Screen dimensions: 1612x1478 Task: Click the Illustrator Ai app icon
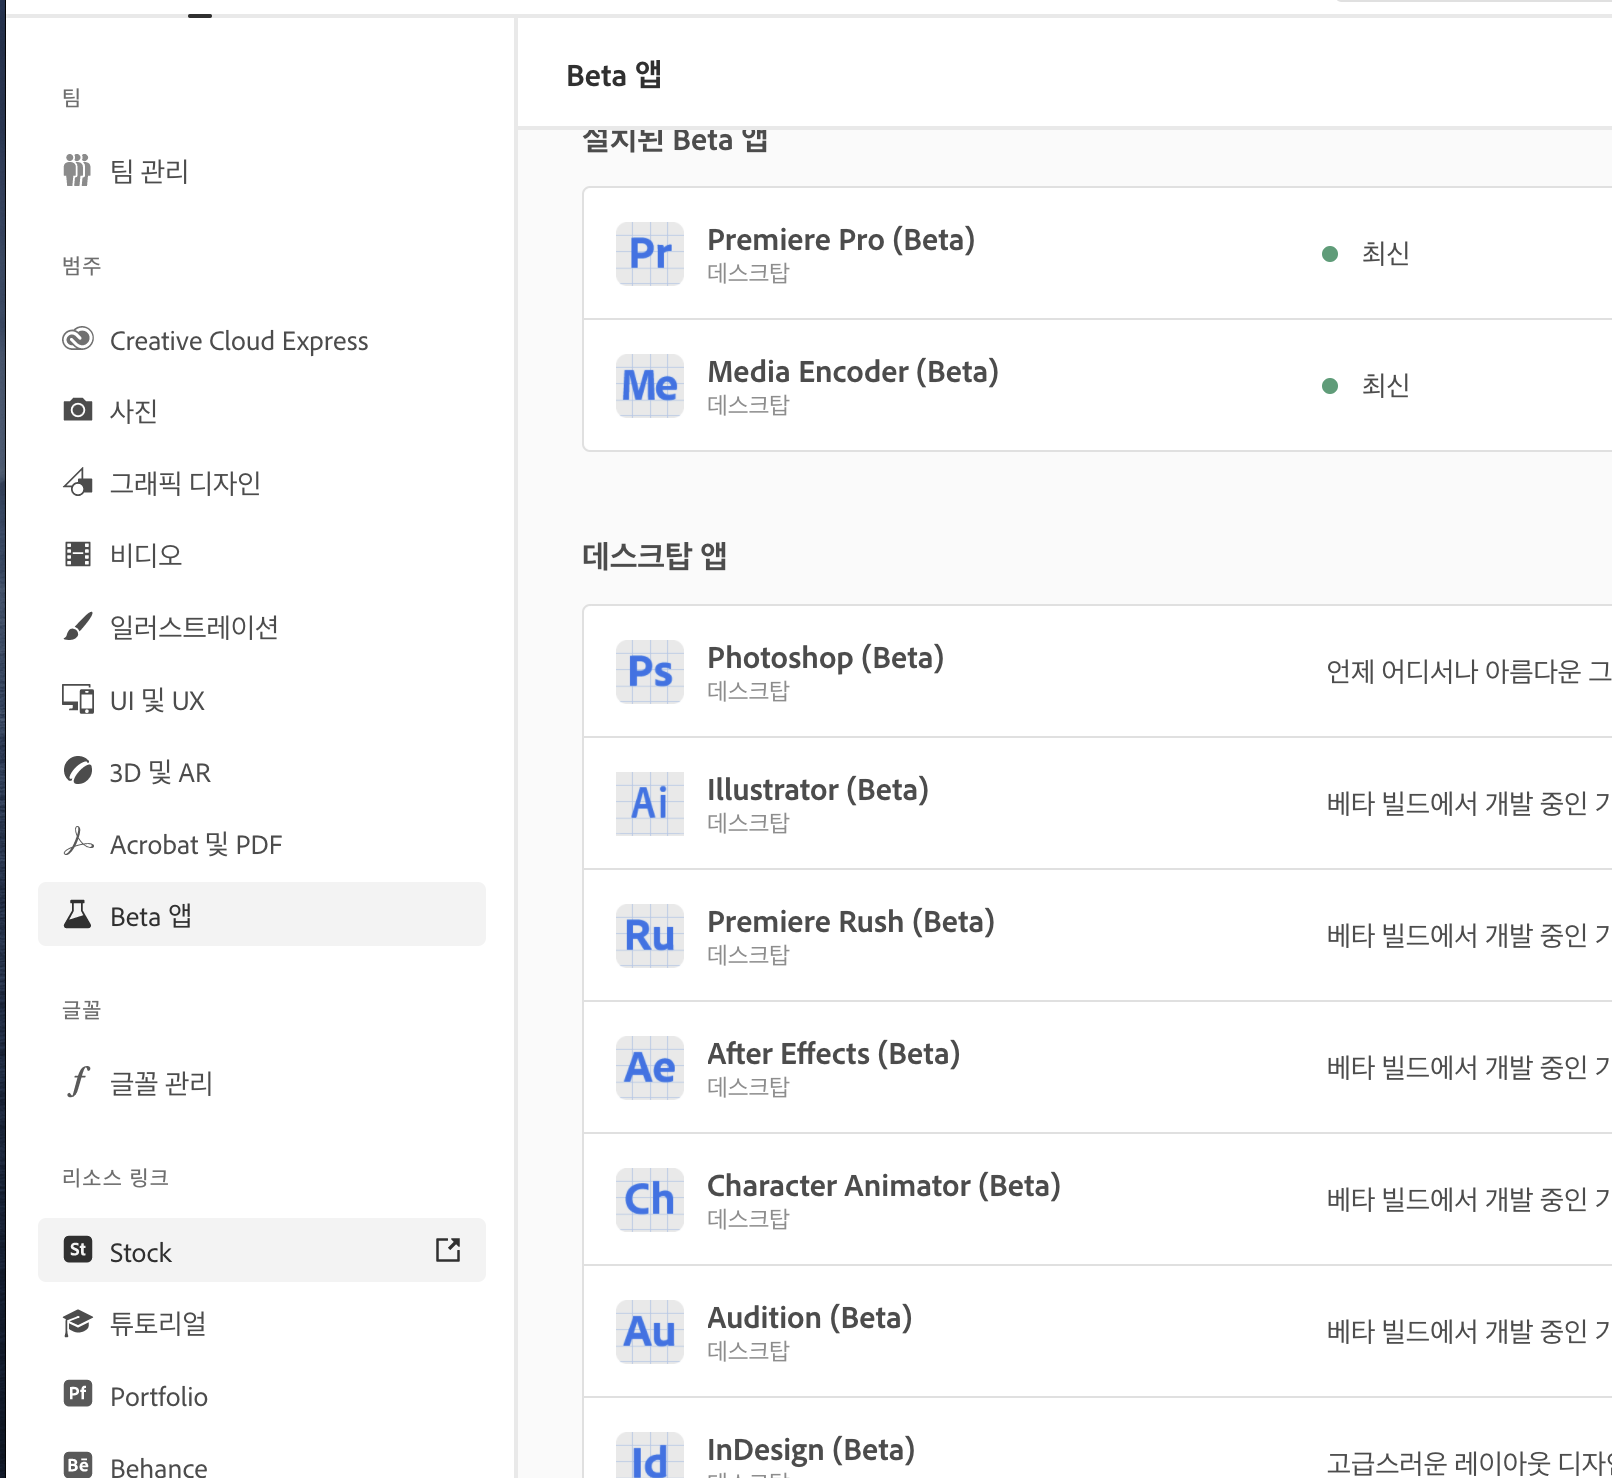point(650,804)
